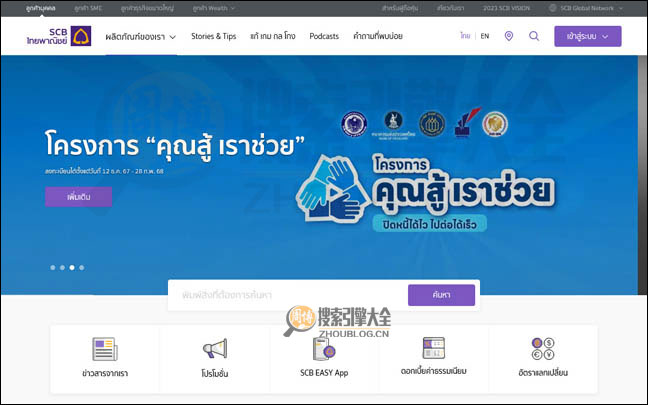Screen dimensions: 648x405
Task: Open the search magnifier icon in header
Action: (x=534, y=36)
